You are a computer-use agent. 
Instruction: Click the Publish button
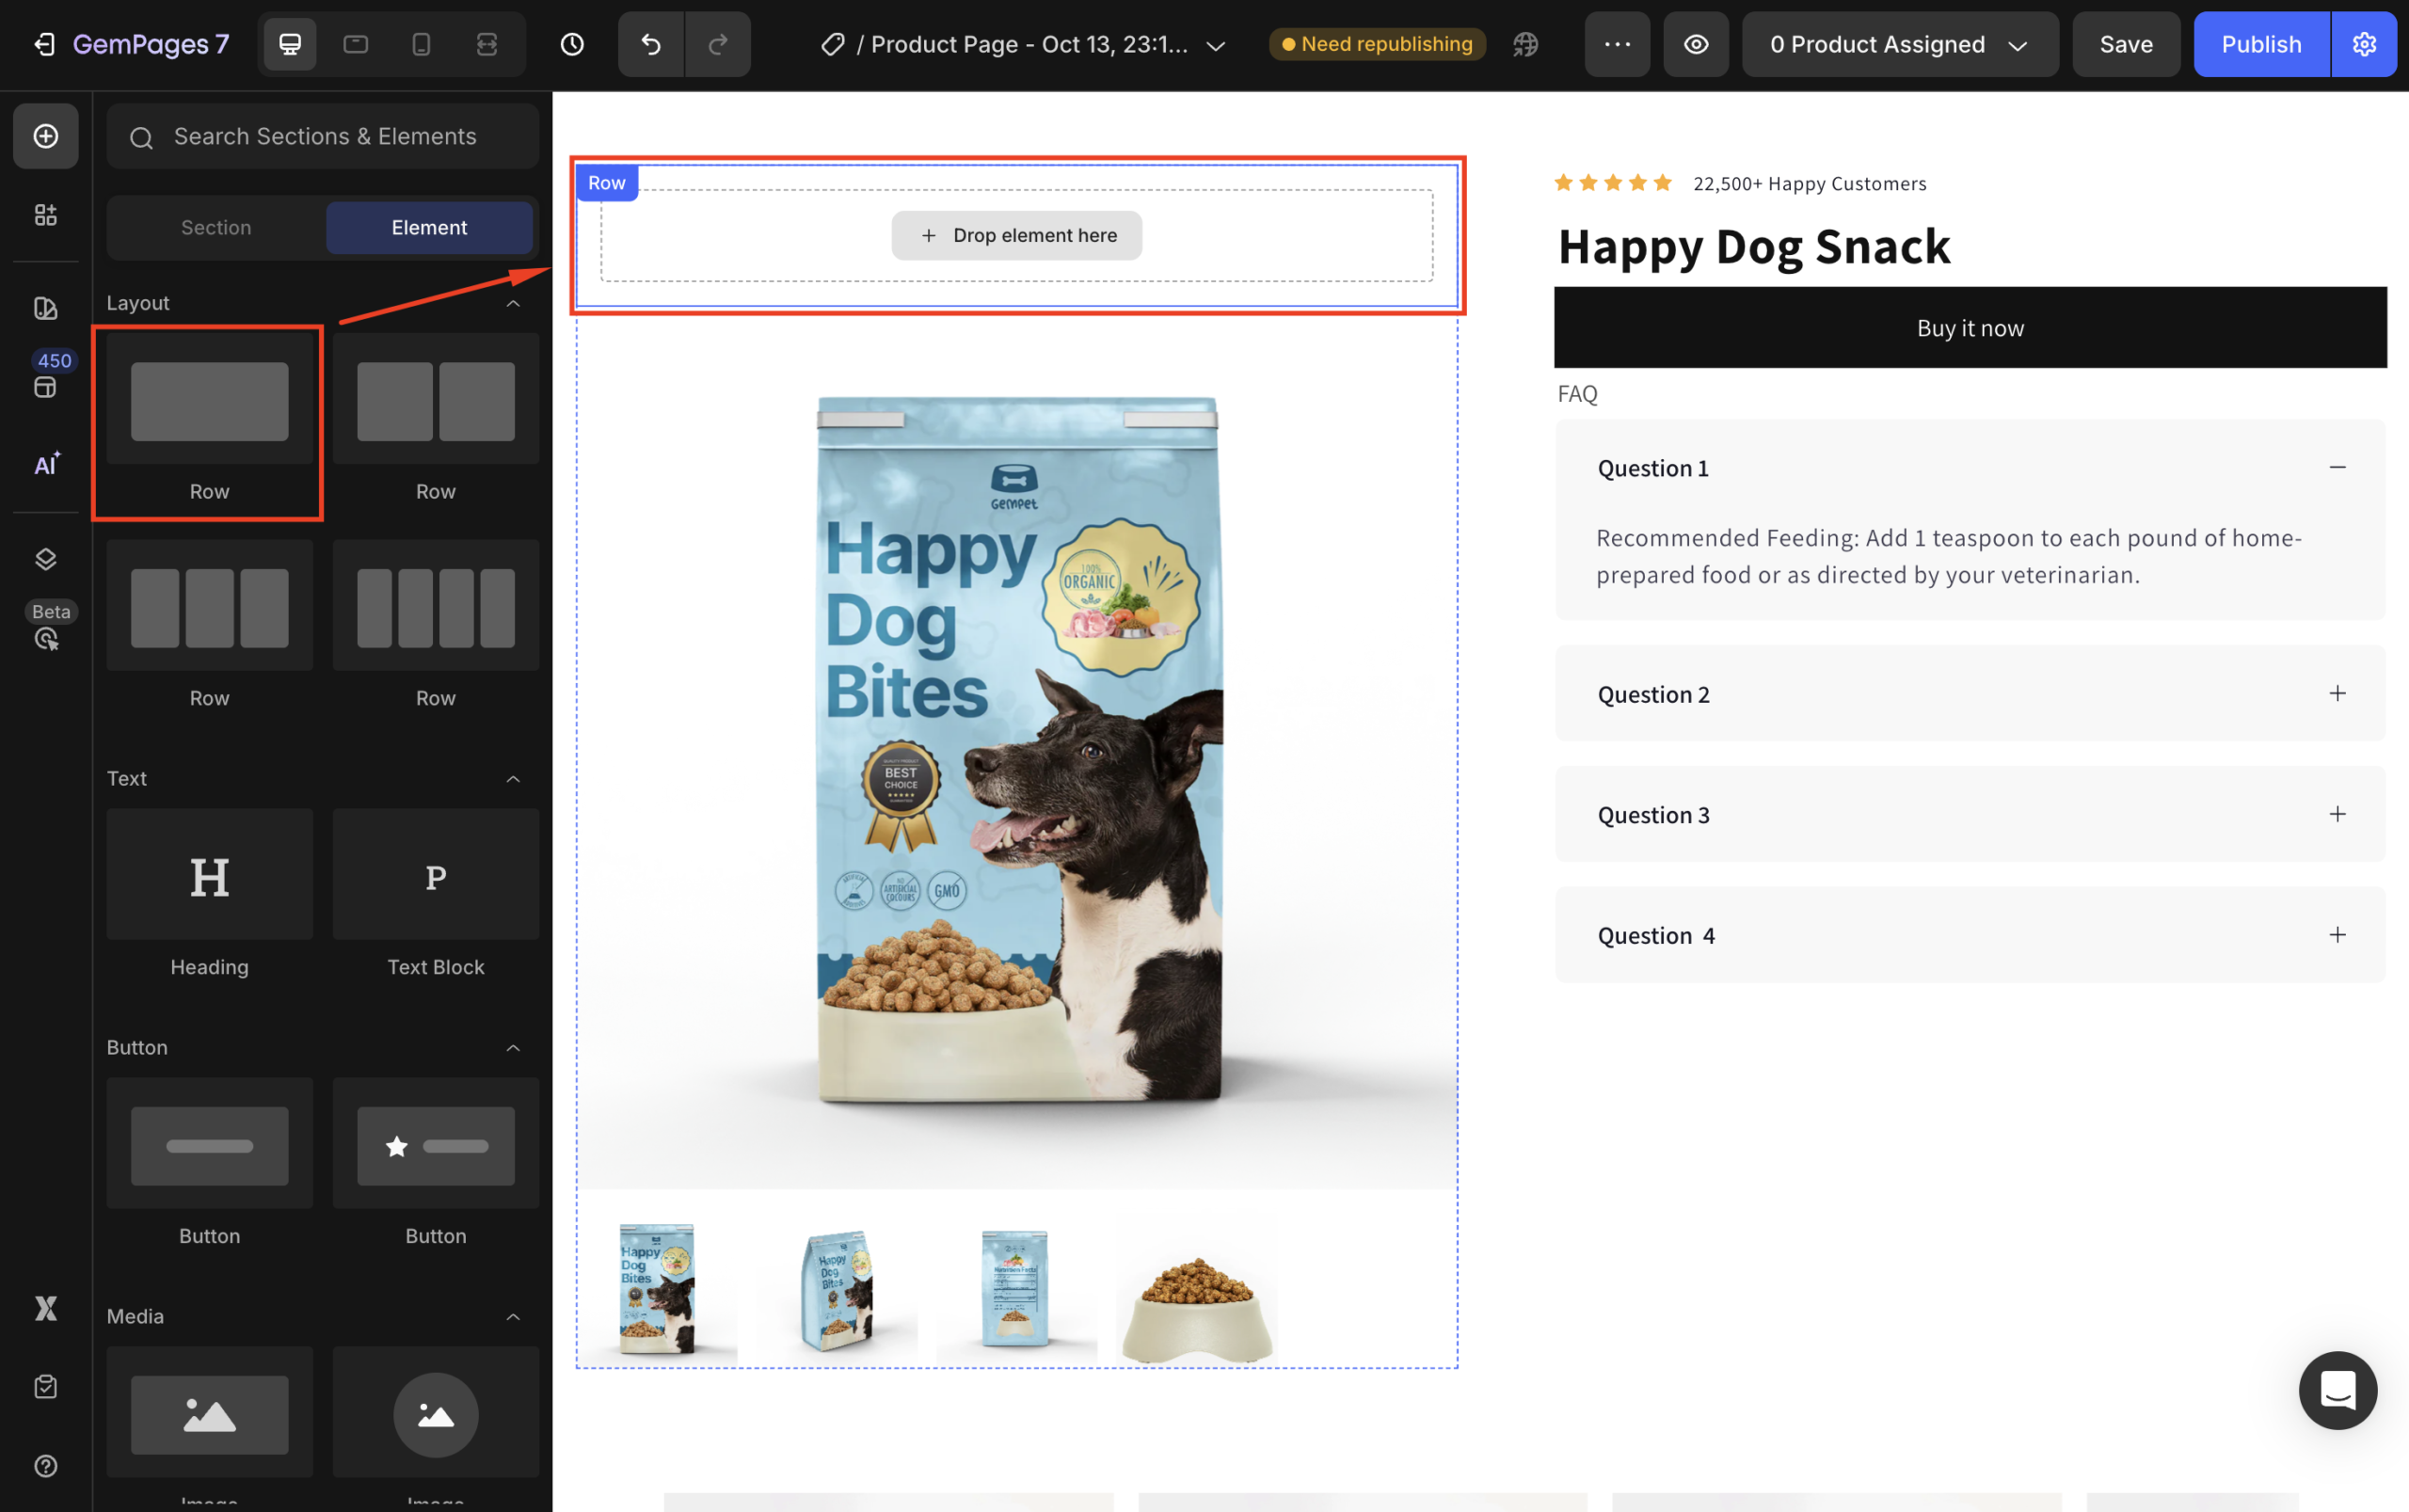pyautogui.click(x=2261, y=44)
